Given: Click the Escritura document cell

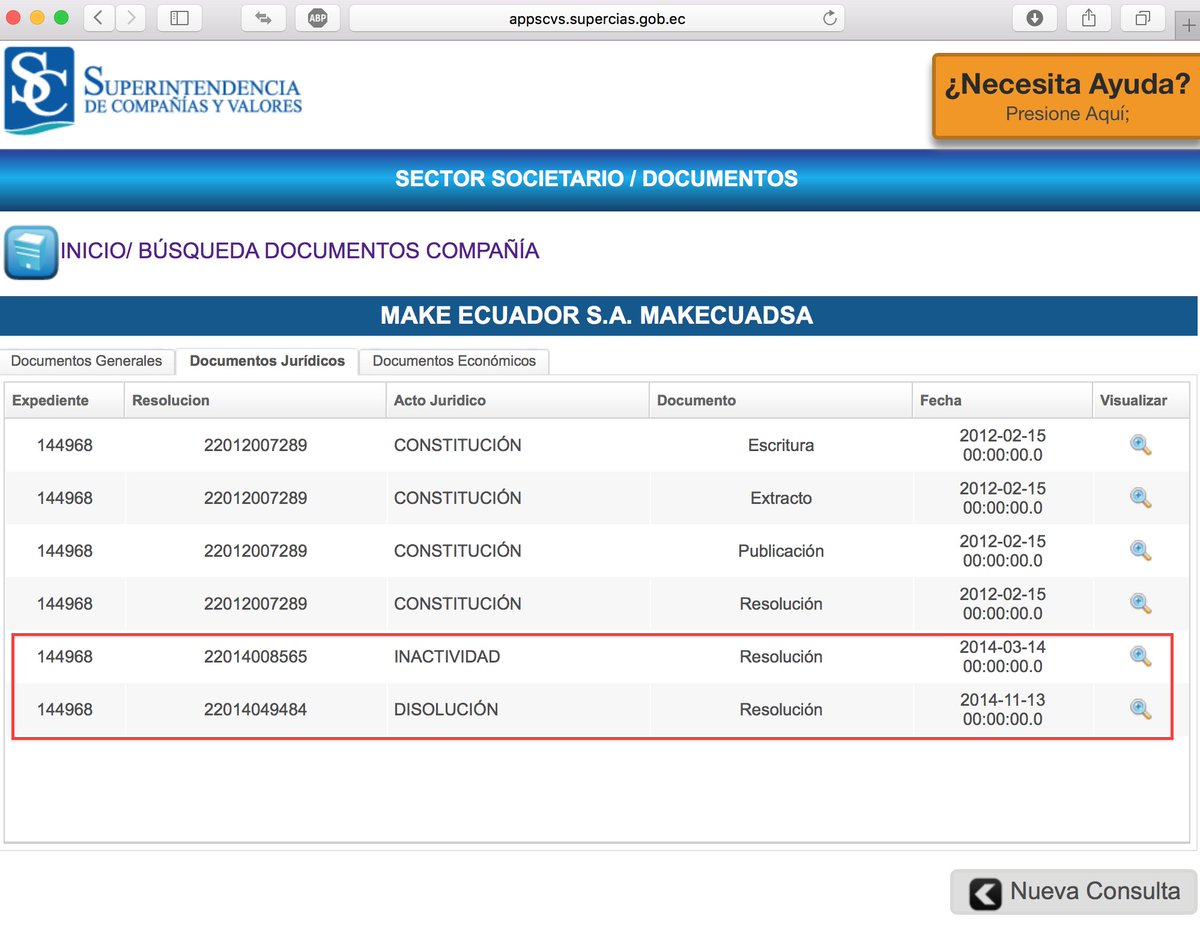Looking at the screenshot, I should [781, 446].
